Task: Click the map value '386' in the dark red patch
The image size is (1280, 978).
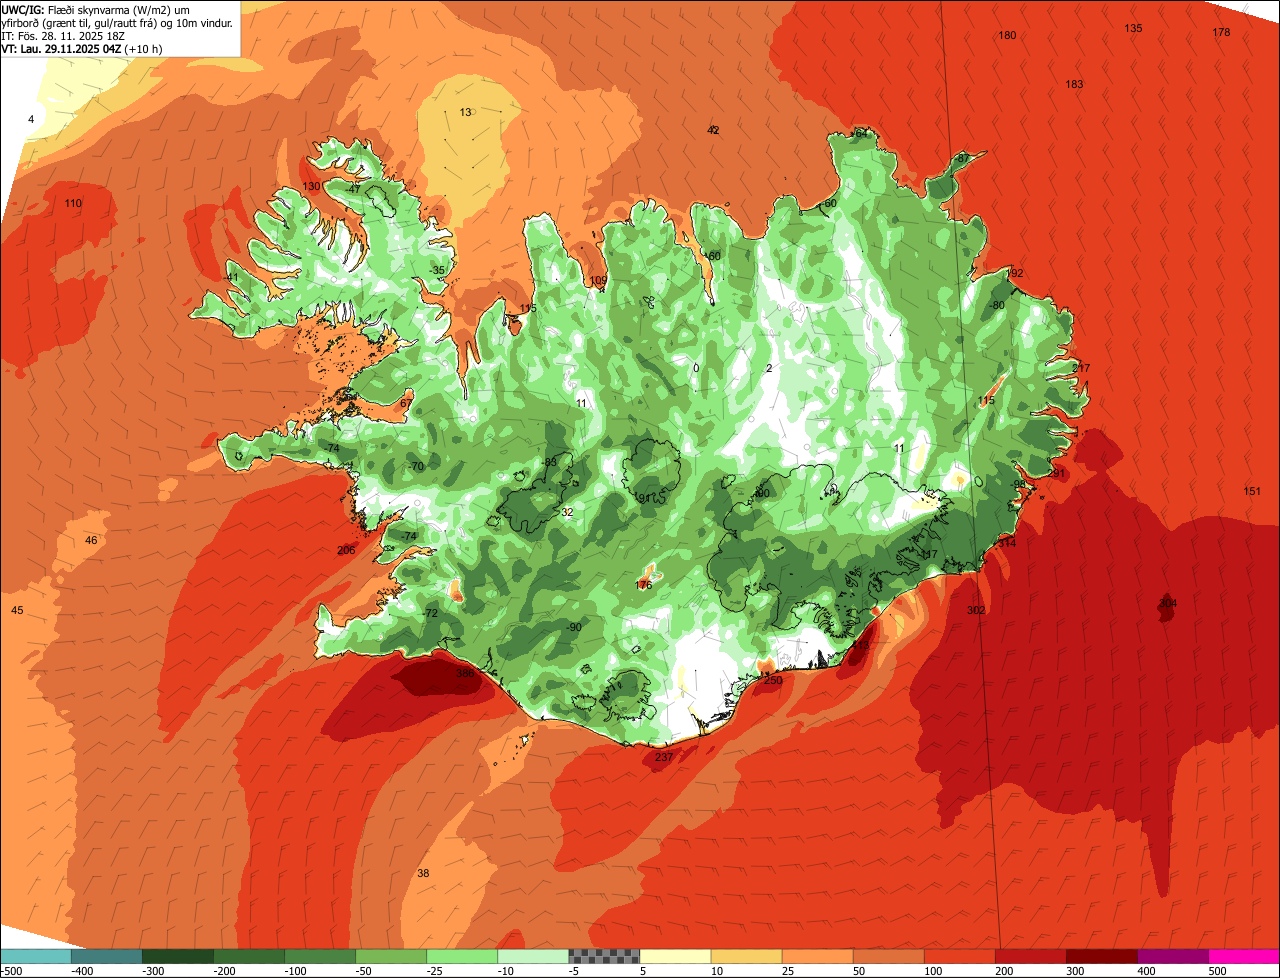Action: click(x=465, y=673)
